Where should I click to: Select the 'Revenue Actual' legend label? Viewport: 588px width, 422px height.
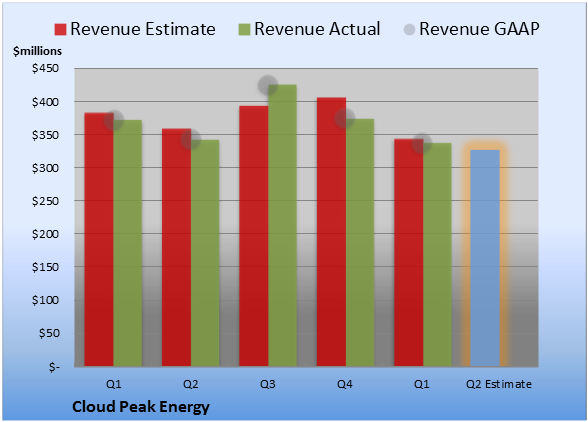(x=317, y=29)
